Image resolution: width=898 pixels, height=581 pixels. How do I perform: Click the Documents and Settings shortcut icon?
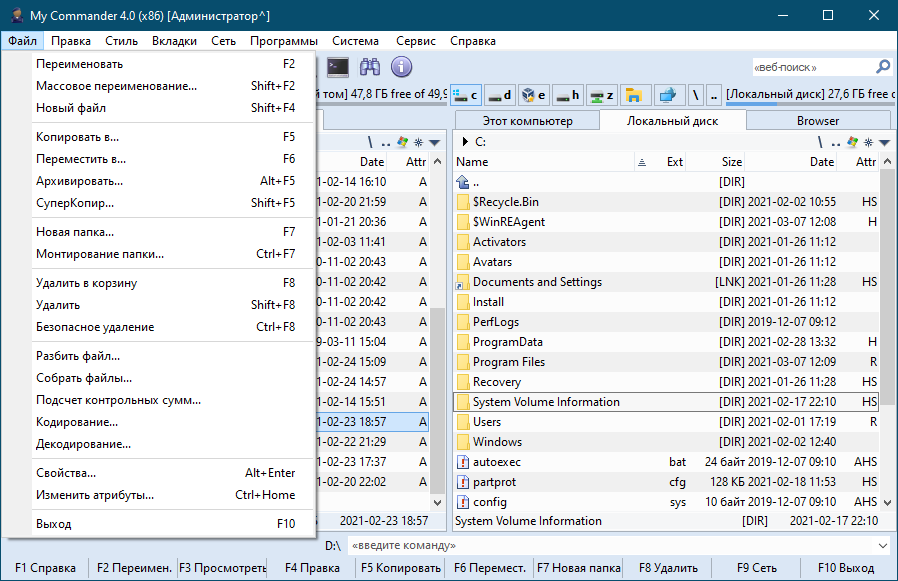[463, 282]
